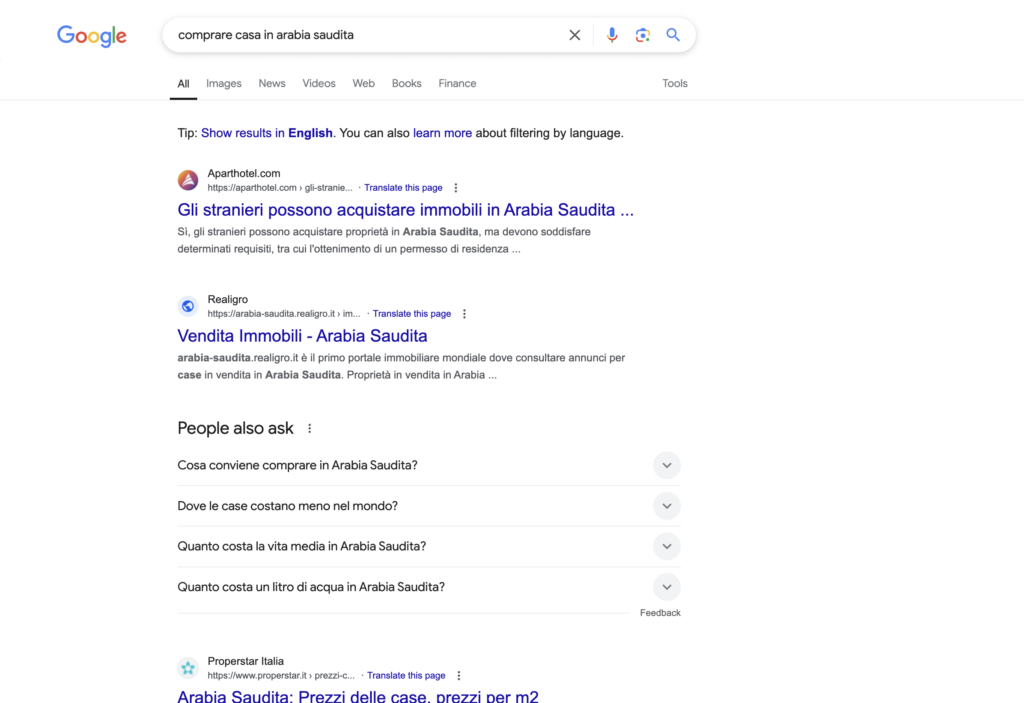1024x703 pixels.
Task: Expand "Quanto costa un litro di acqua" question
Action: pos(428,587)
